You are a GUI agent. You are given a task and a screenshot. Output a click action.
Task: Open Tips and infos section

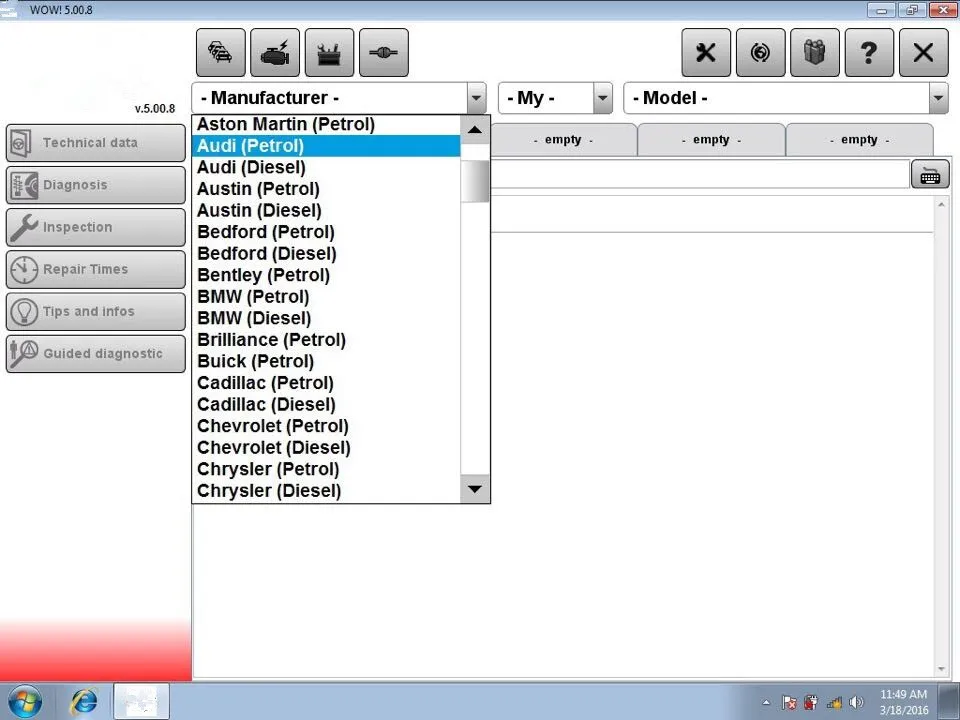pyautogui.click(x=96, y=312)
